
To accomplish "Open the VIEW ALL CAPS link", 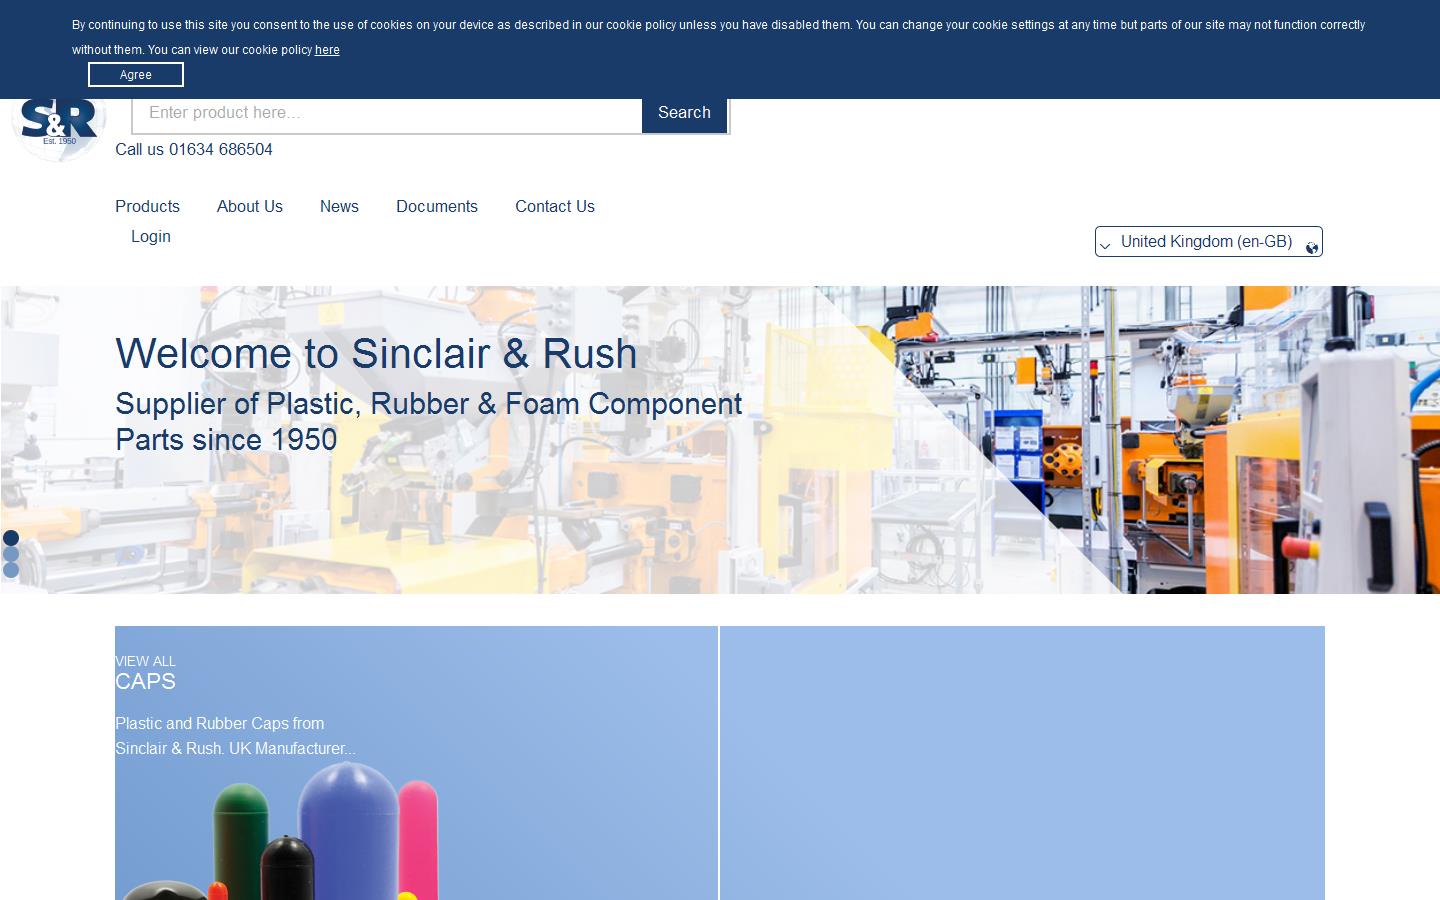I will coord(145,673).
